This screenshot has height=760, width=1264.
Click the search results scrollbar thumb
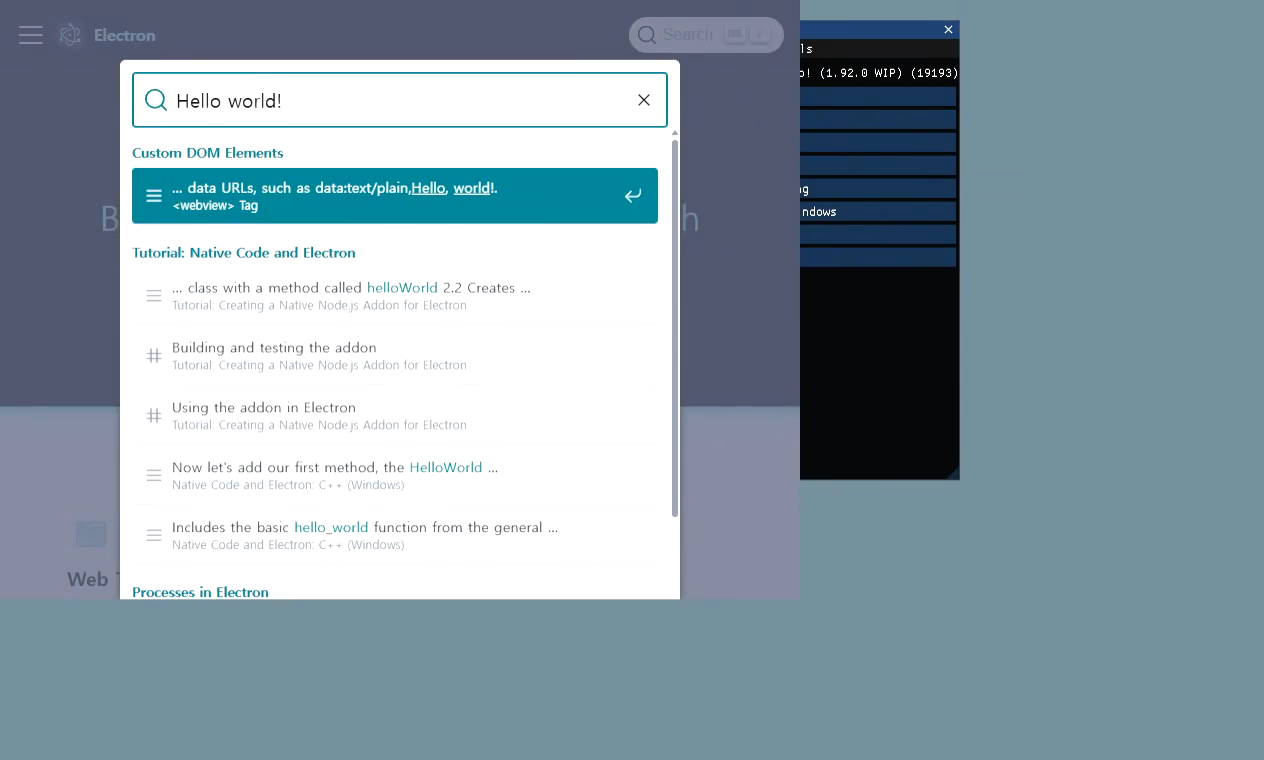pyautogui.click(x=675, y=328)
